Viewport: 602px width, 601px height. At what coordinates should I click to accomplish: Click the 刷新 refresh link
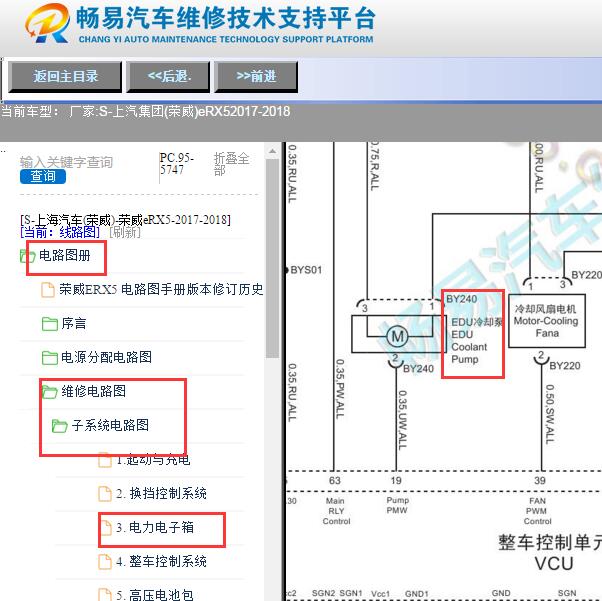125,232
